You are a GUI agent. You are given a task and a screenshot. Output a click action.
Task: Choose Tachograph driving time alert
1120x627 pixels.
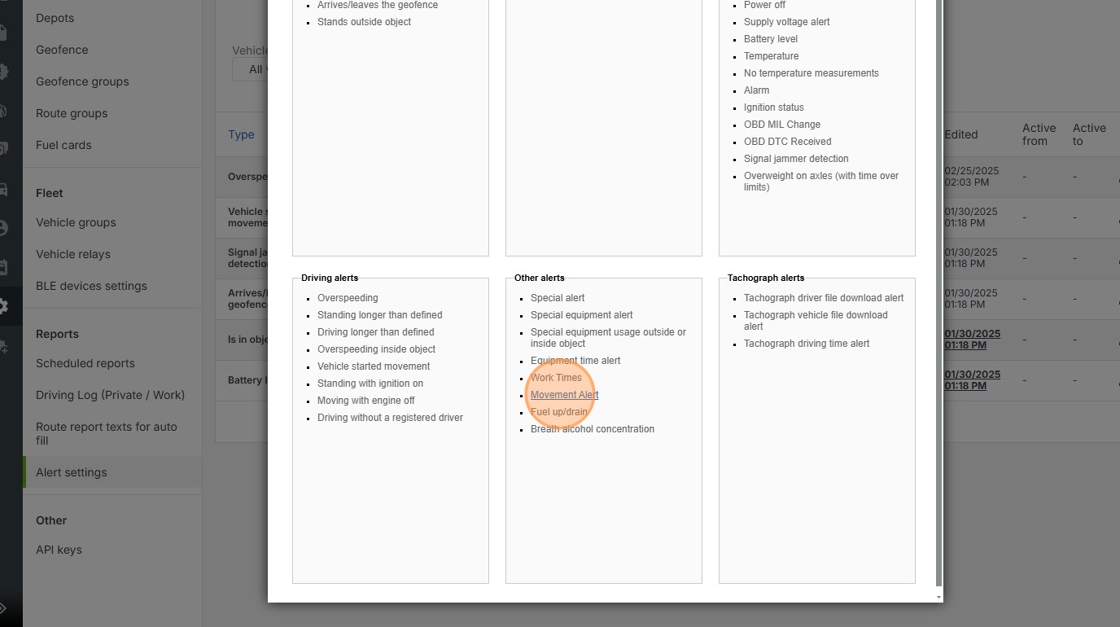[x=806, y=343]
